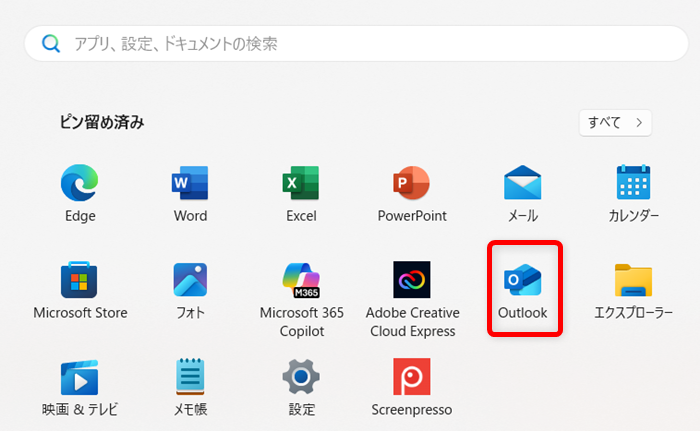Open エクスプローラー (File Explorer)
Viewport: 700px width, 431px height.
pos(633,282)
